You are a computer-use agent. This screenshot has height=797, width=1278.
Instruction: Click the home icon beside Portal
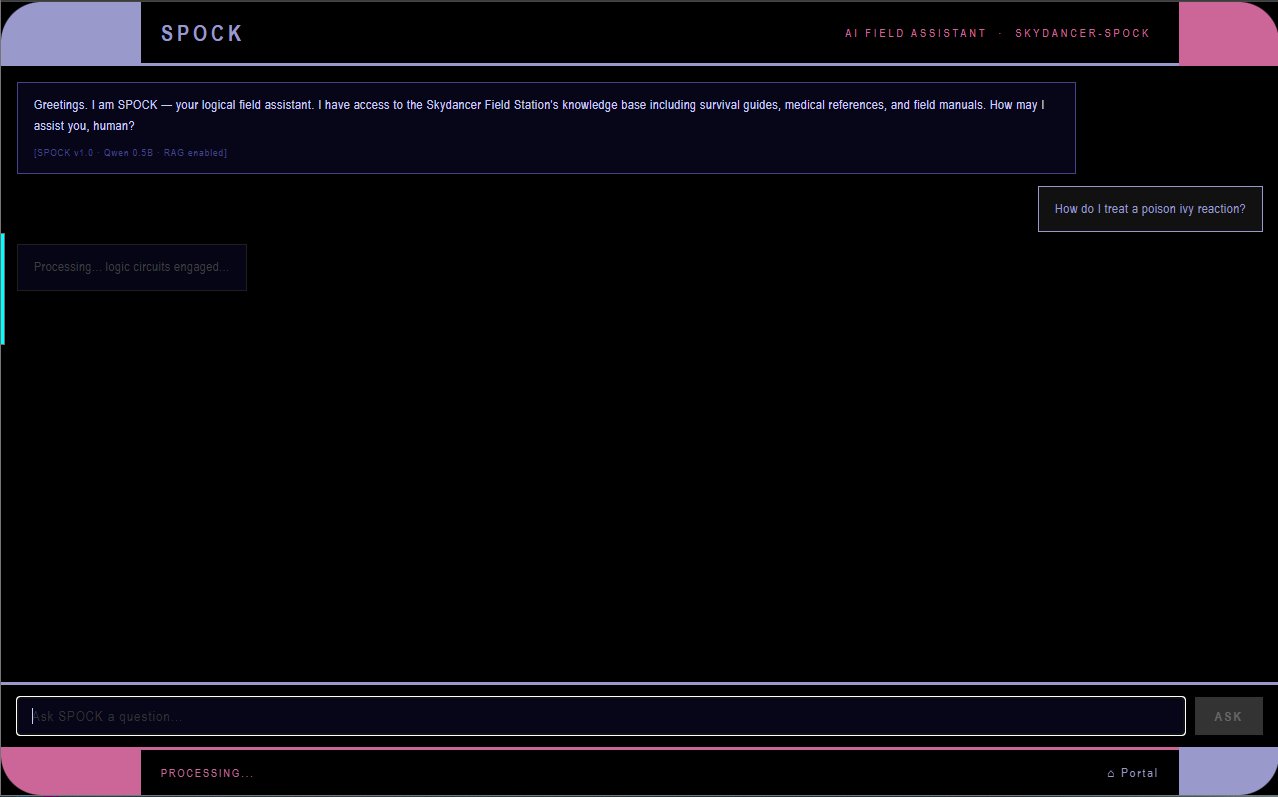[1111, 773]
